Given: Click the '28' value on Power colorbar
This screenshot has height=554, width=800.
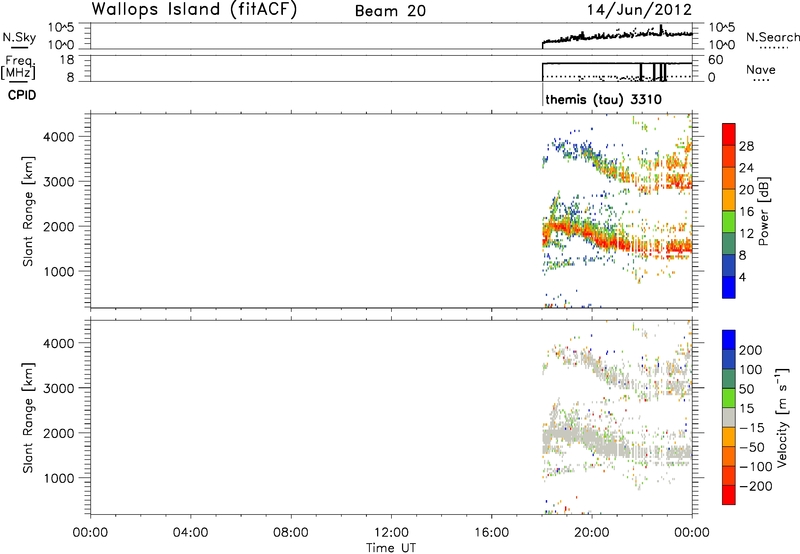Looking at the screenshot, I should [746, 146].
